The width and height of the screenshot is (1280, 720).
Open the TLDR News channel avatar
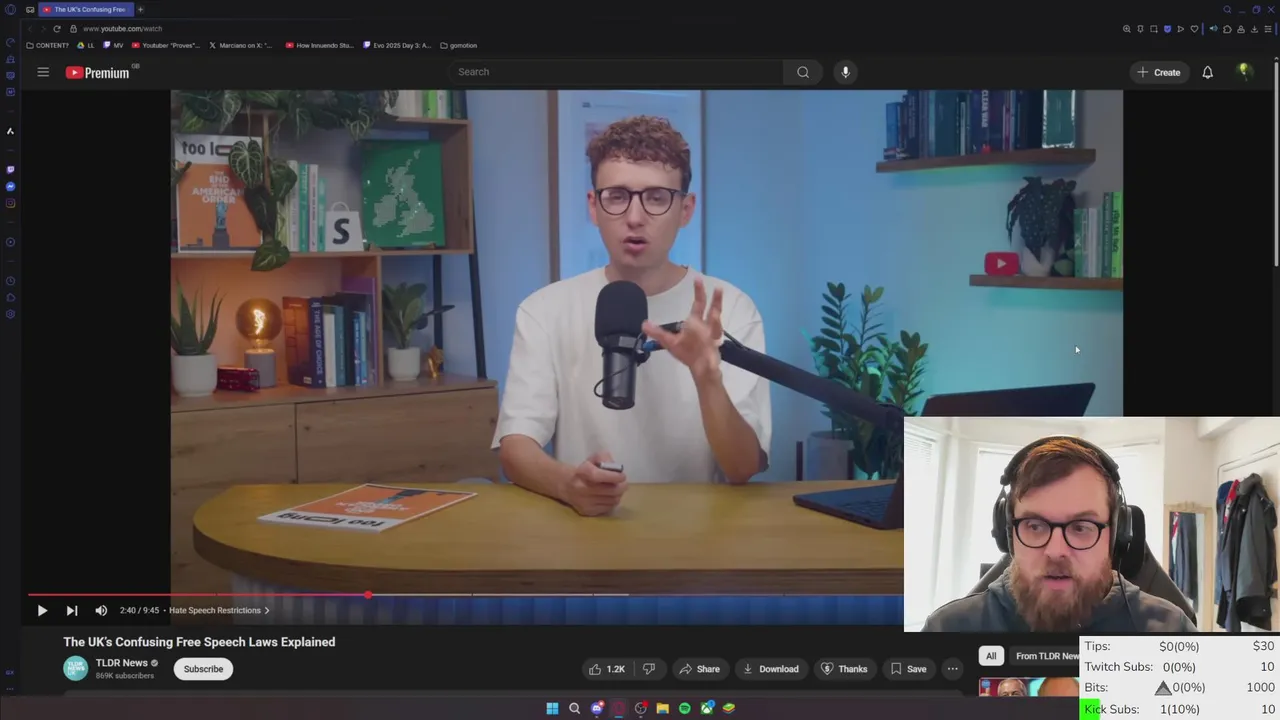pyautogui.click(x=76, y=669)
